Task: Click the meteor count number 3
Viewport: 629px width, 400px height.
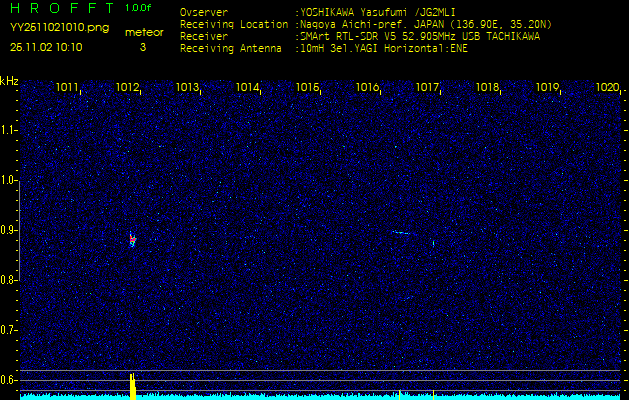Action: [x=142, y=46]
